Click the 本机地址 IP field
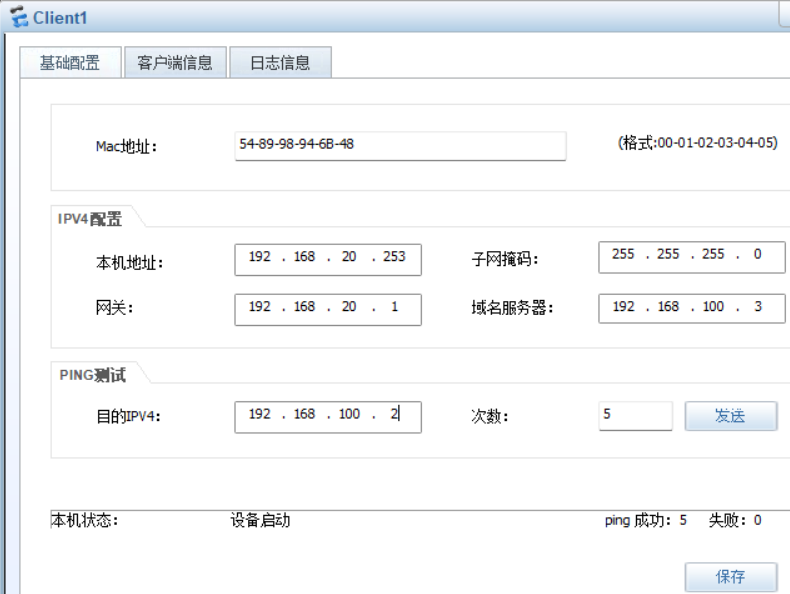 [x=328, y=259]
